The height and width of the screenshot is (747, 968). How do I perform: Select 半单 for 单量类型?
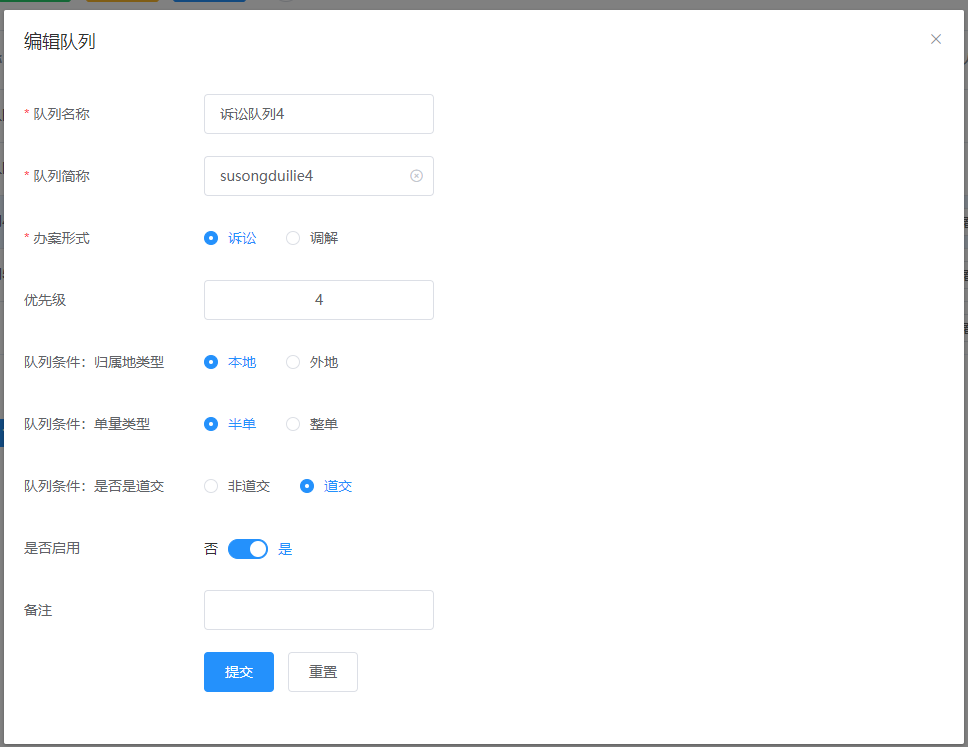click(x=230, y=424)
